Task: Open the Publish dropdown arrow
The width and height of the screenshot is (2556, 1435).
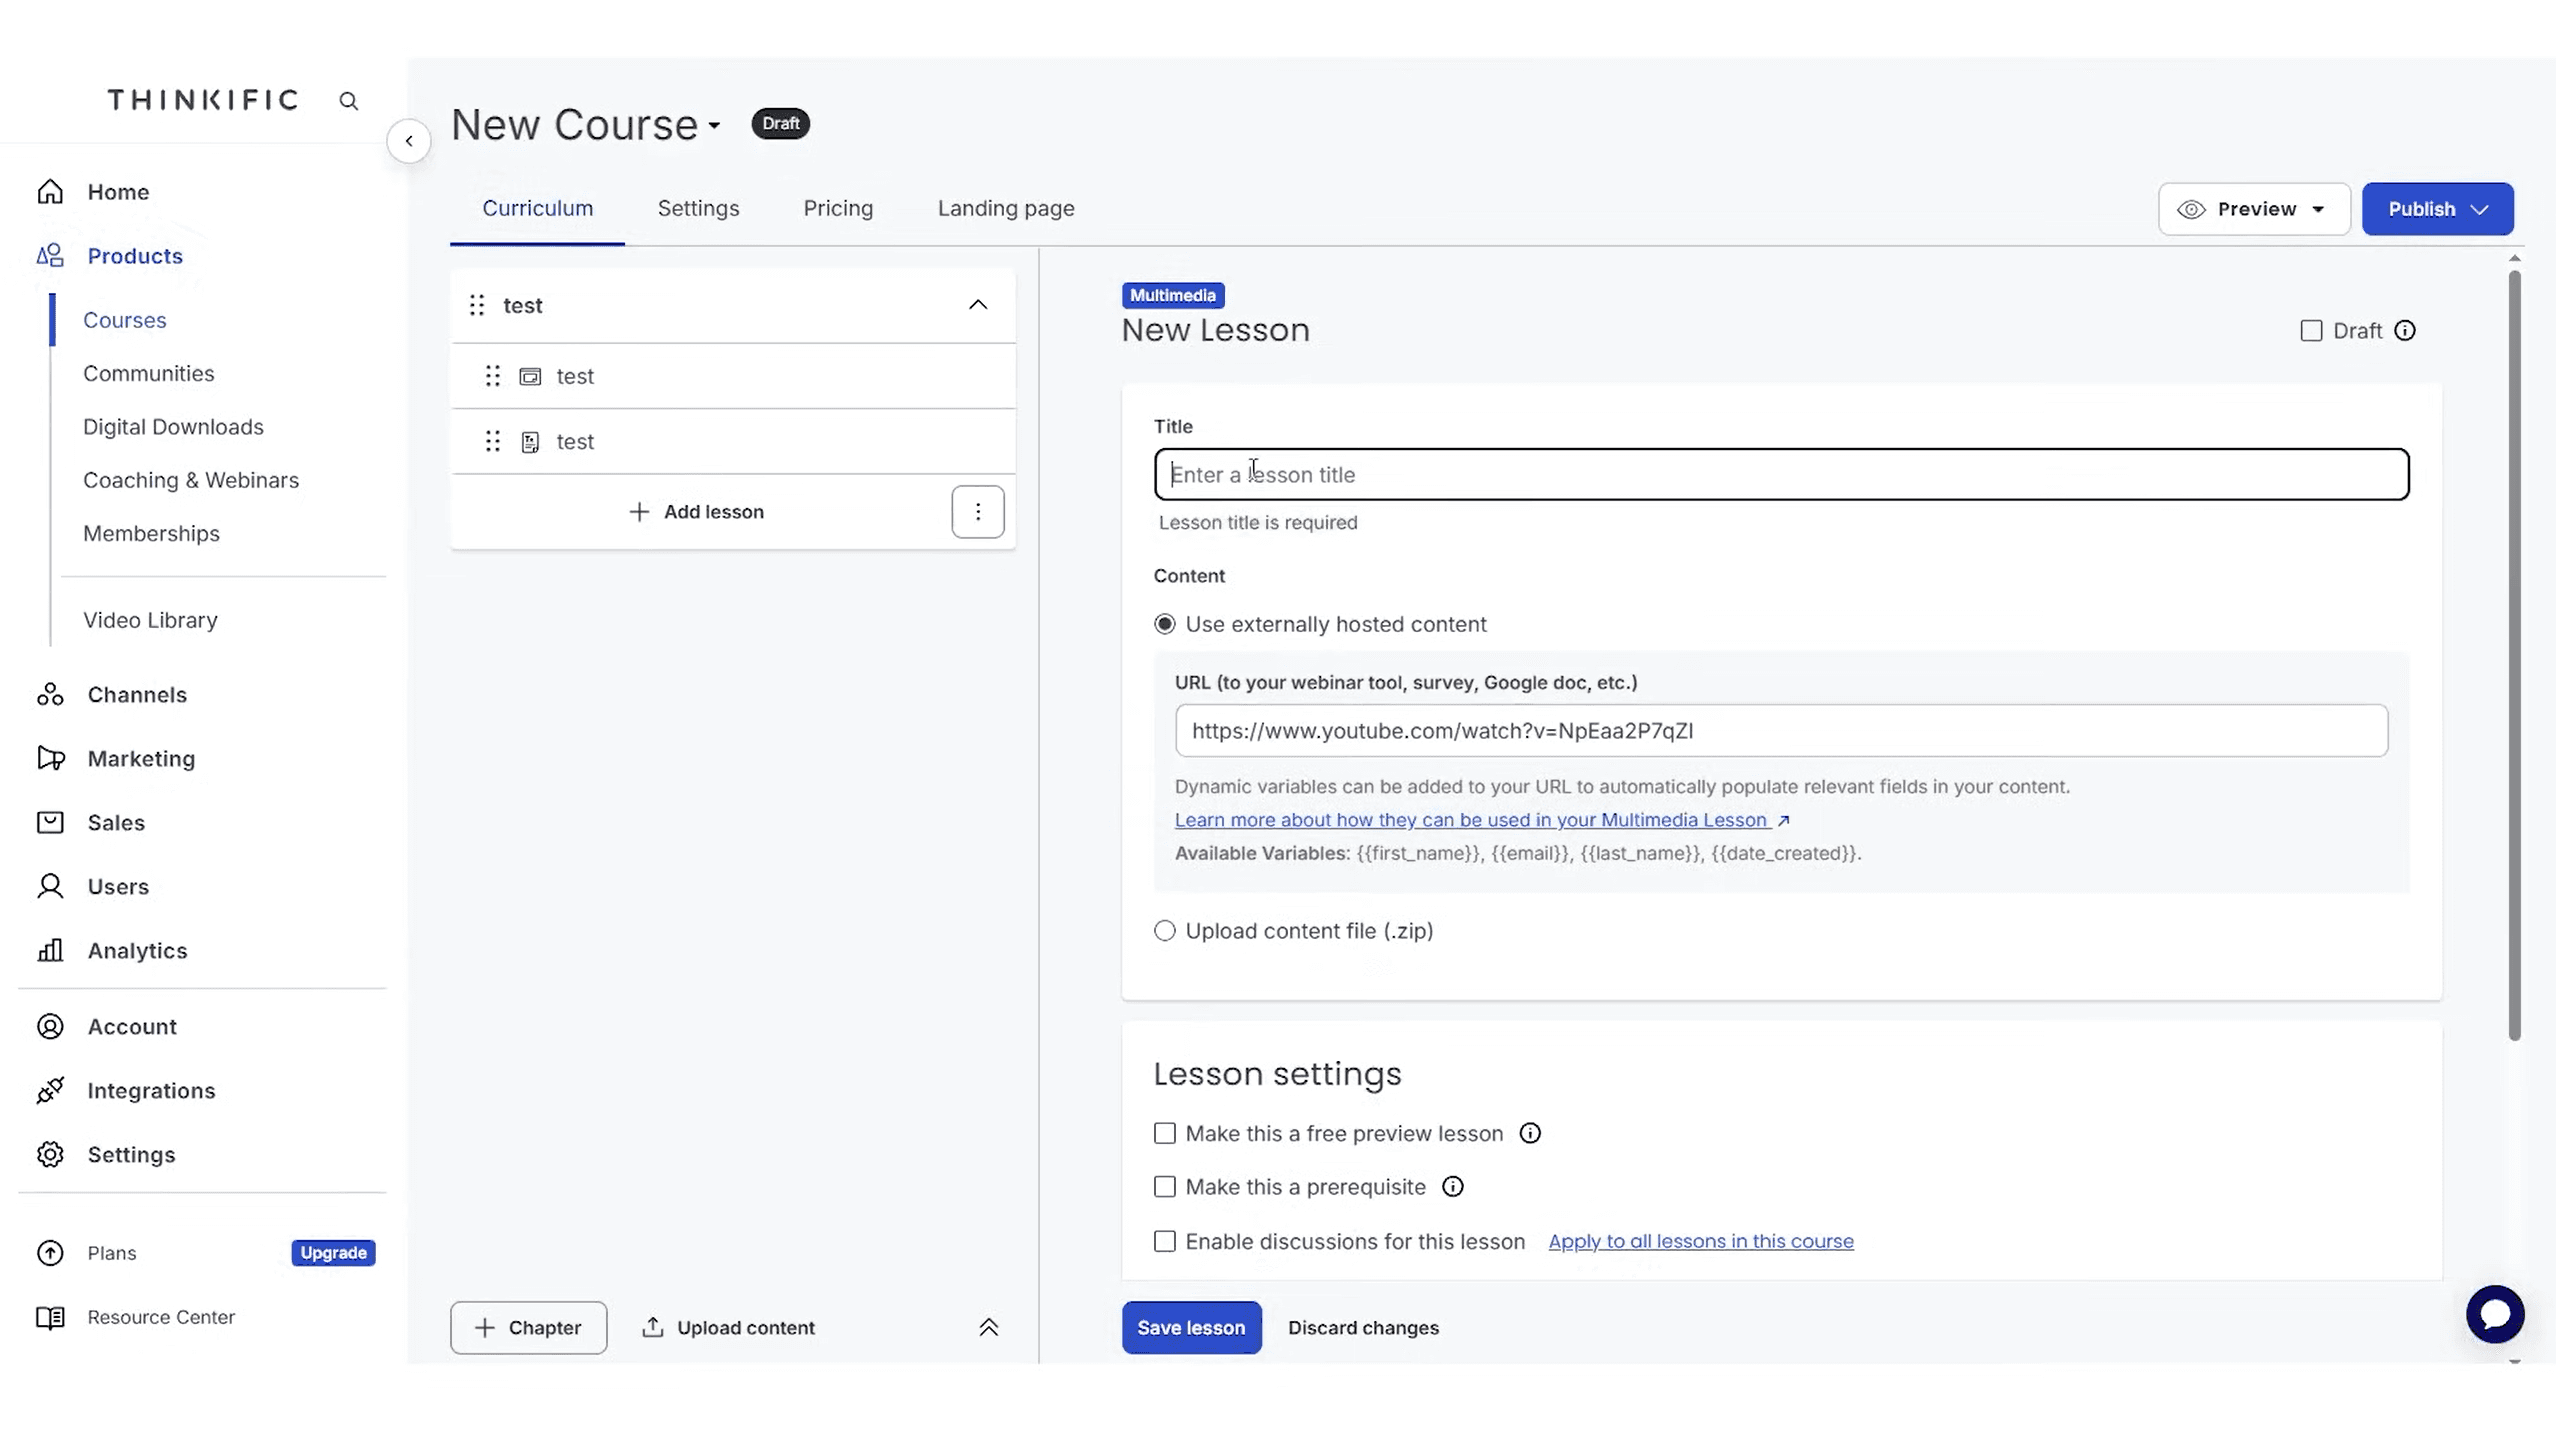Action: [2481, 208]
